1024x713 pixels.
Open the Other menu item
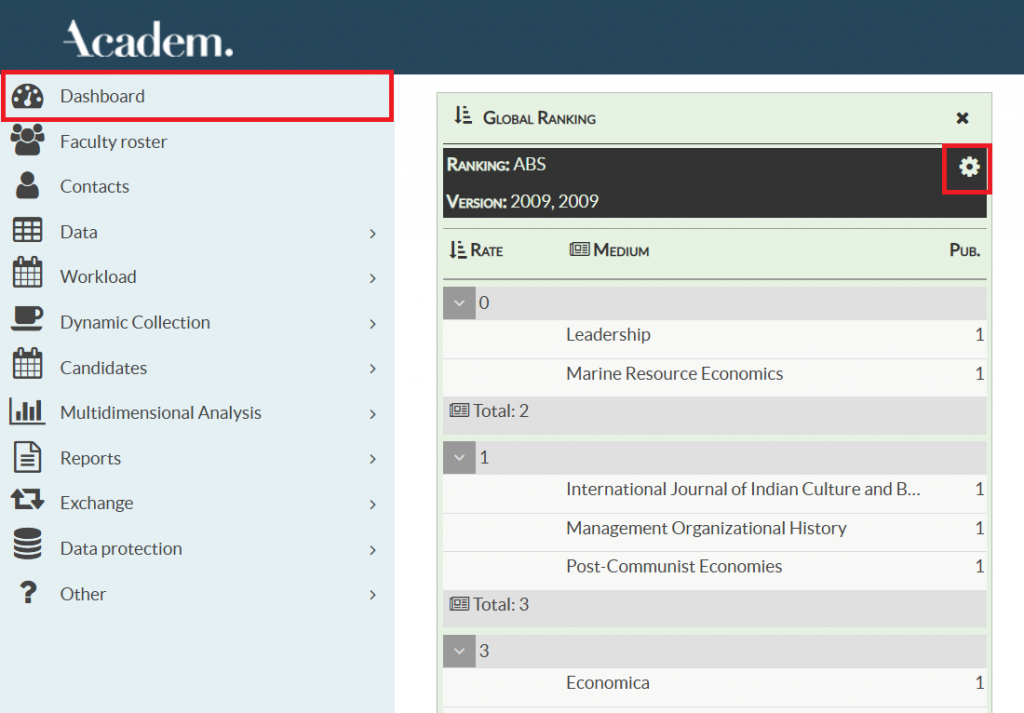click(83, 593)
